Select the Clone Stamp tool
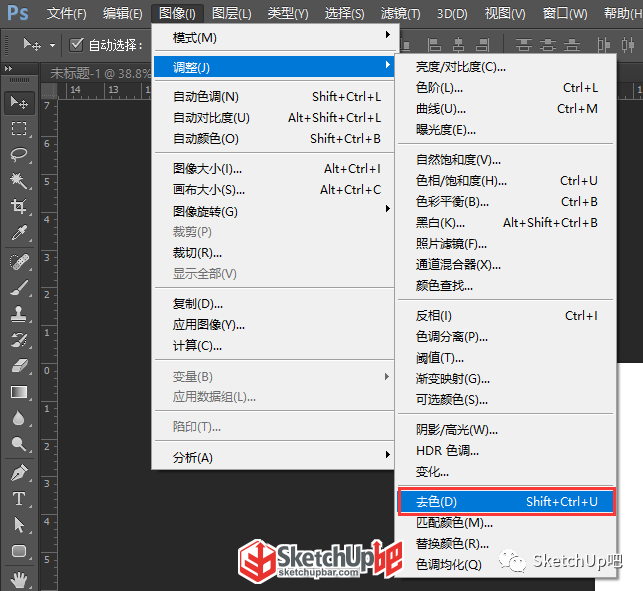 [x=19, y=314]
